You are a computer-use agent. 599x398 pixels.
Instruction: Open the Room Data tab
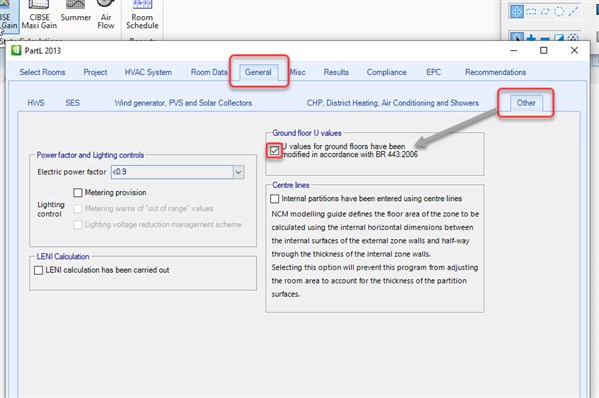pos(209,72)
